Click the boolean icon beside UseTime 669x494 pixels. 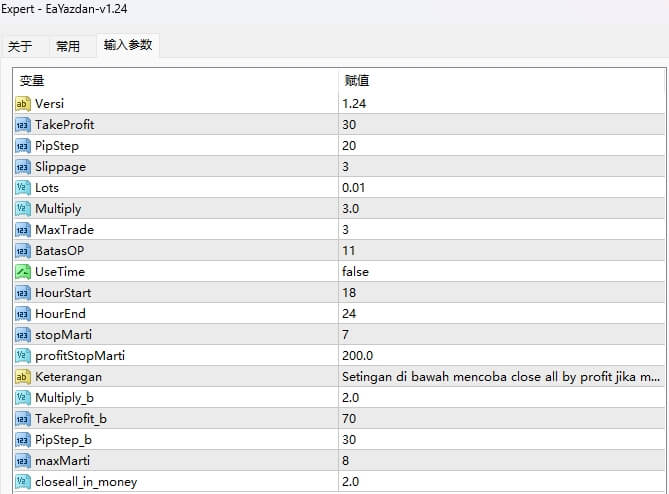click(x=23, y=272)
